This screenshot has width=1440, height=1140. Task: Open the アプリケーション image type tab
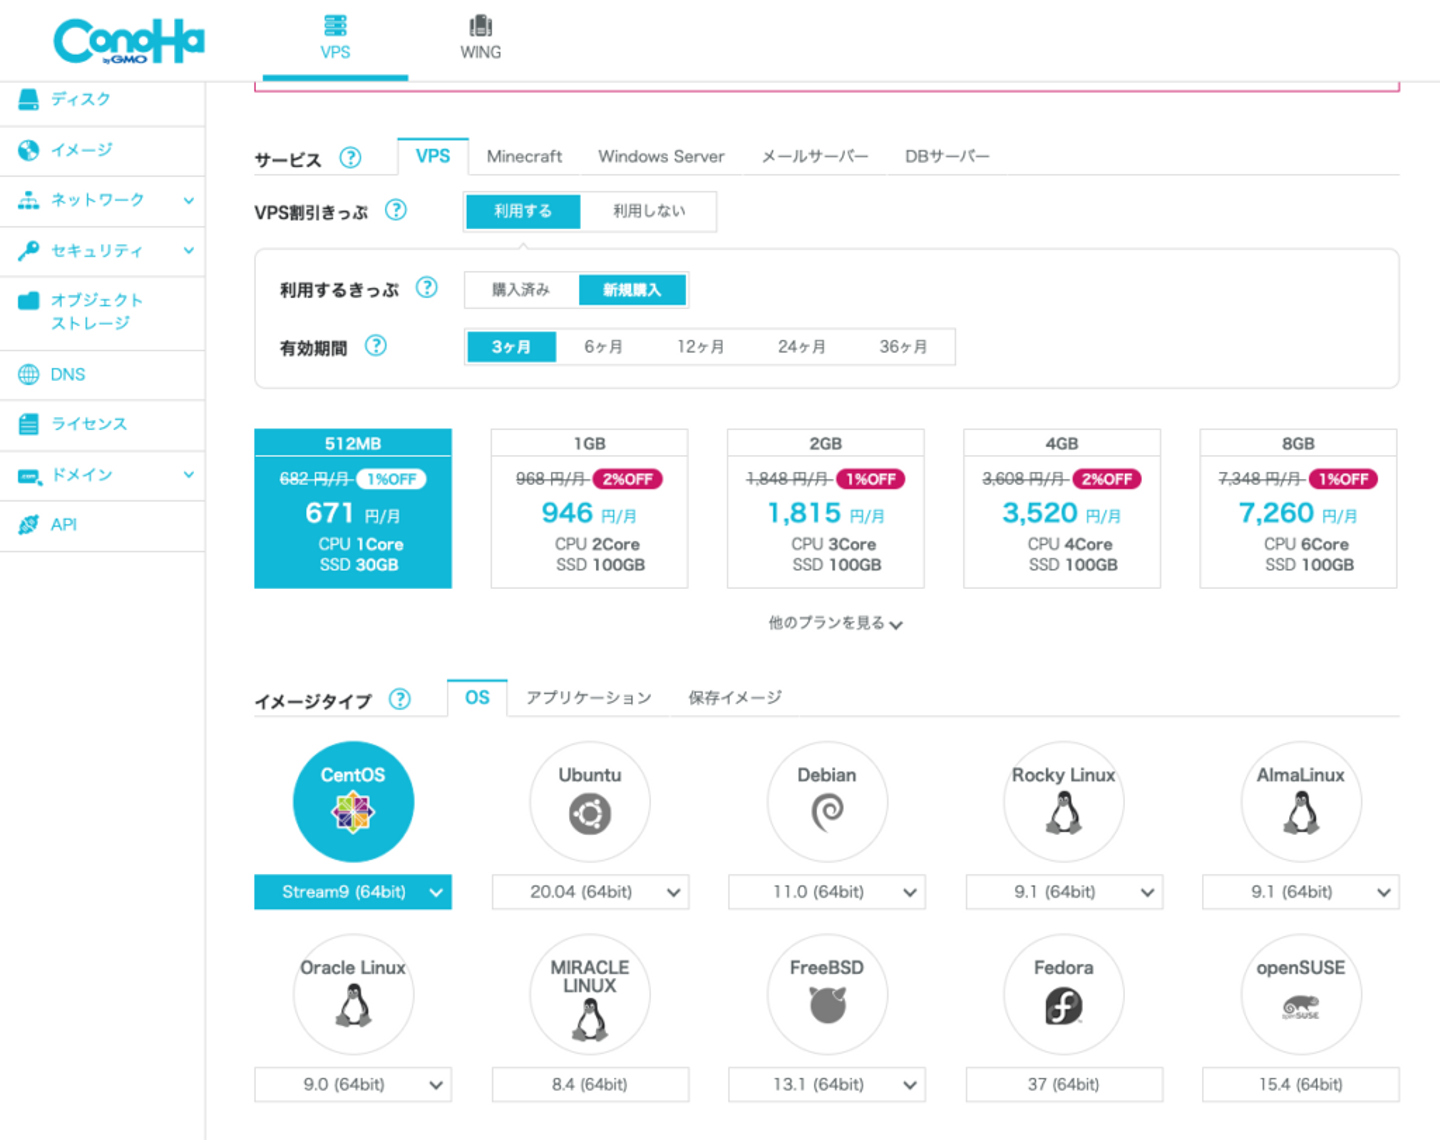tap(589, 698)
